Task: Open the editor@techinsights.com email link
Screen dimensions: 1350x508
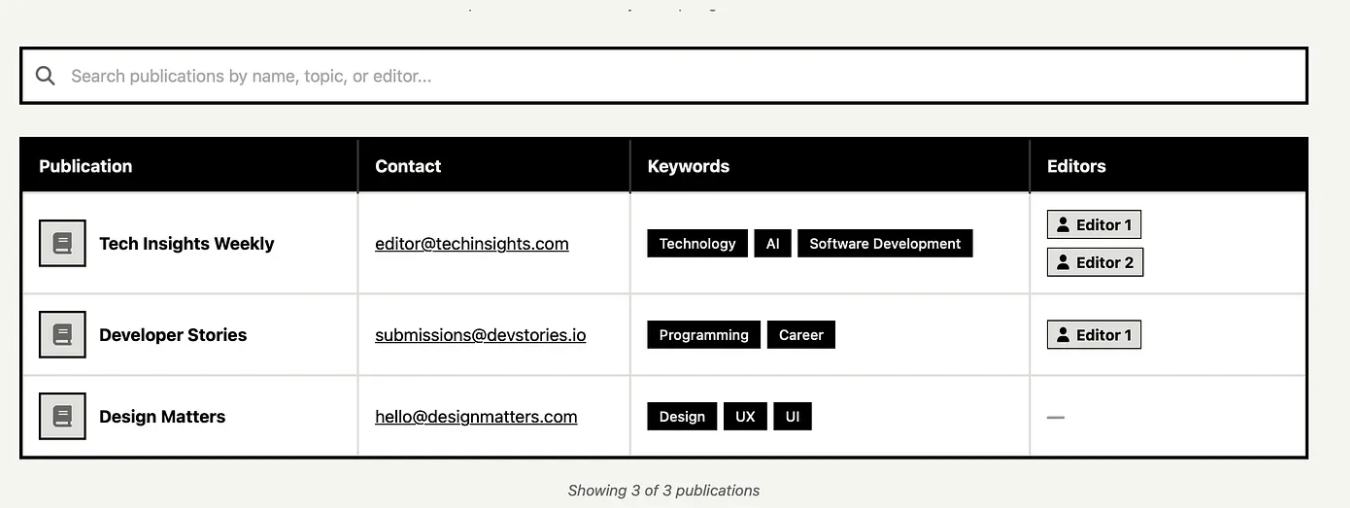Action: click(x=472, y=244)
